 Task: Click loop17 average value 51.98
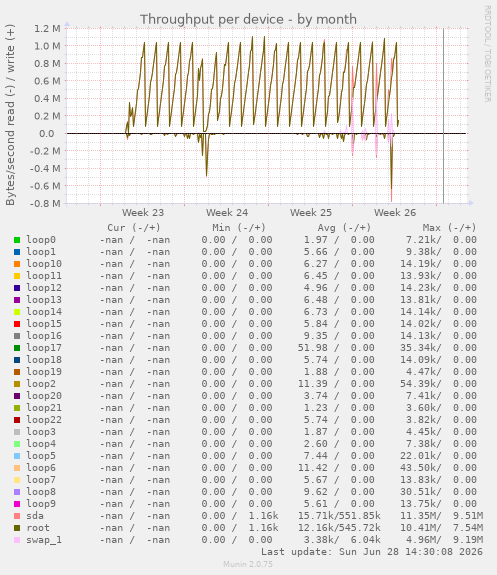[x=313, y=348]
